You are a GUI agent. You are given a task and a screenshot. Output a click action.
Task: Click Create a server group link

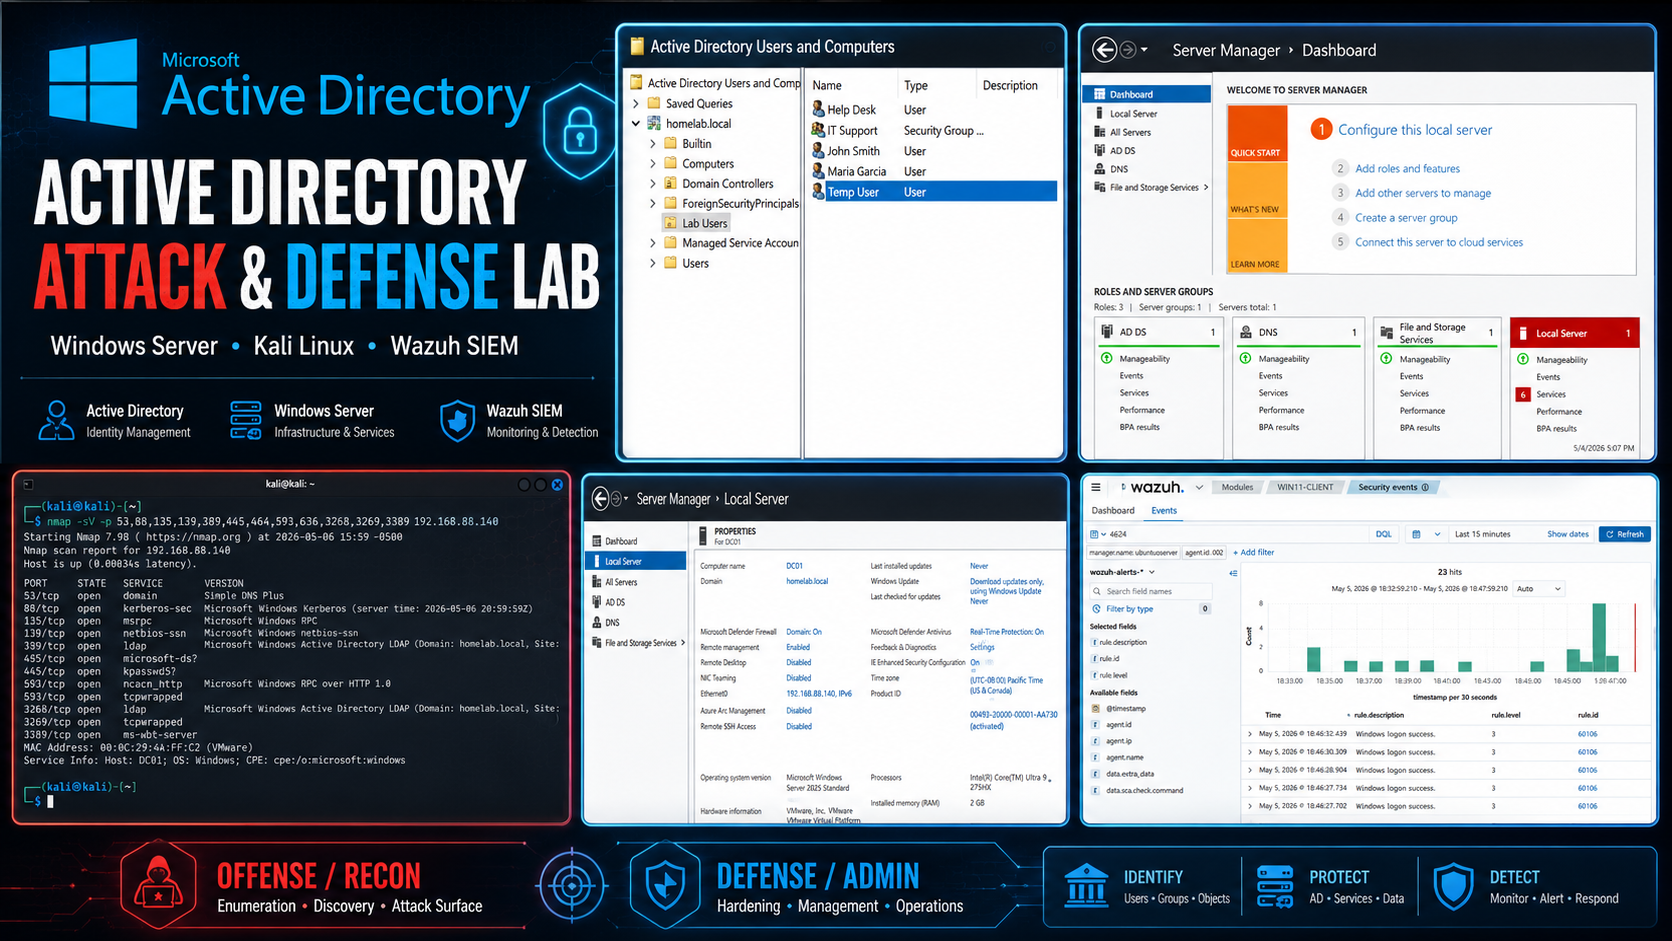coord(1406,218)
